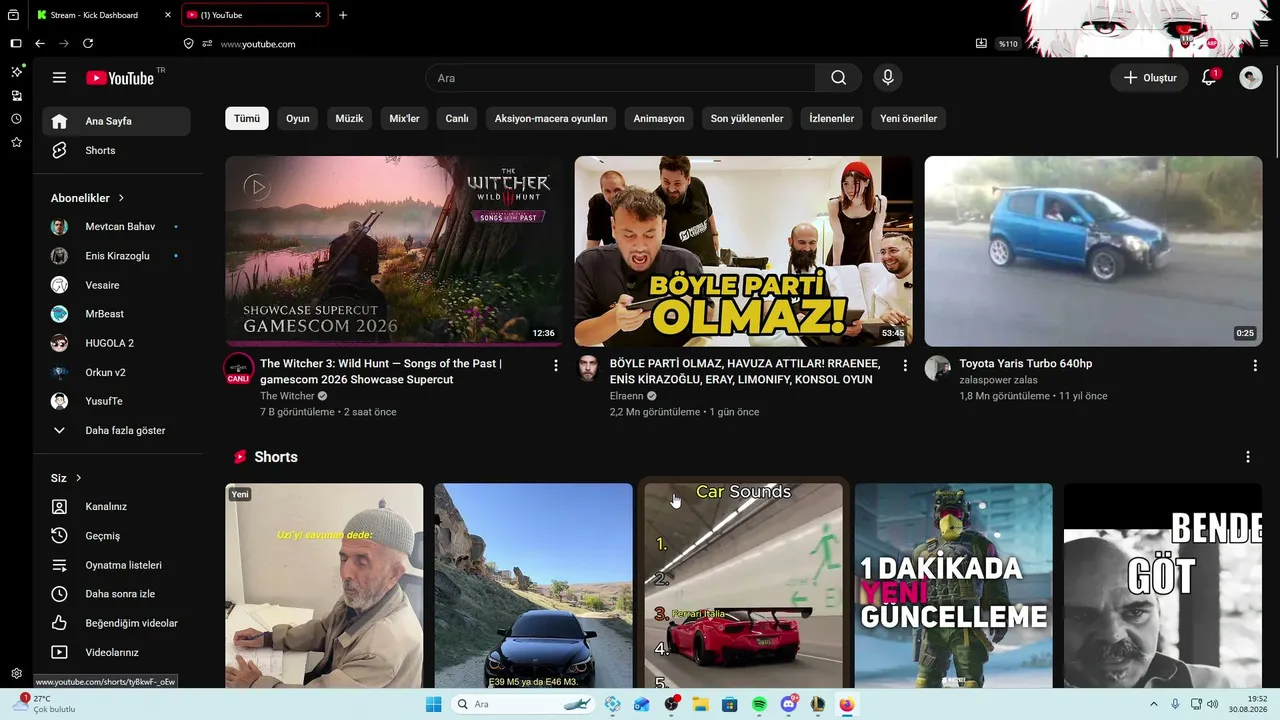
Task: Click the browser address bar URL
Action: pos(258,44)
